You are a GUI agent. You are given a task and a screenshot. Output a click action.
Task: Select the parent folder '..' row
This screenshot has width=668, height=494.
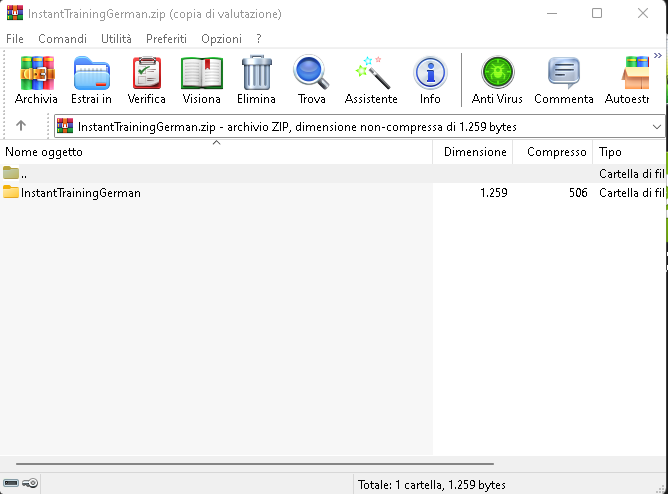point(332,174)
